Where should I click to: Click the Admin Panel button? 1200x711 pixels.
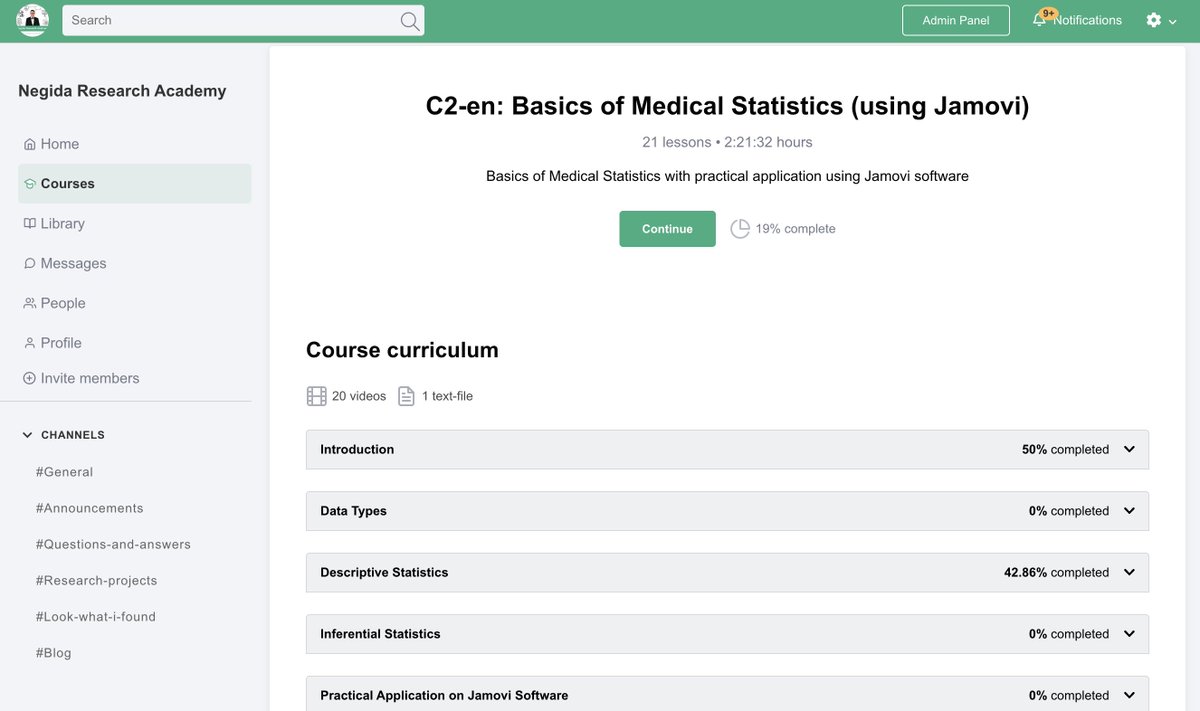coord(956,20)
